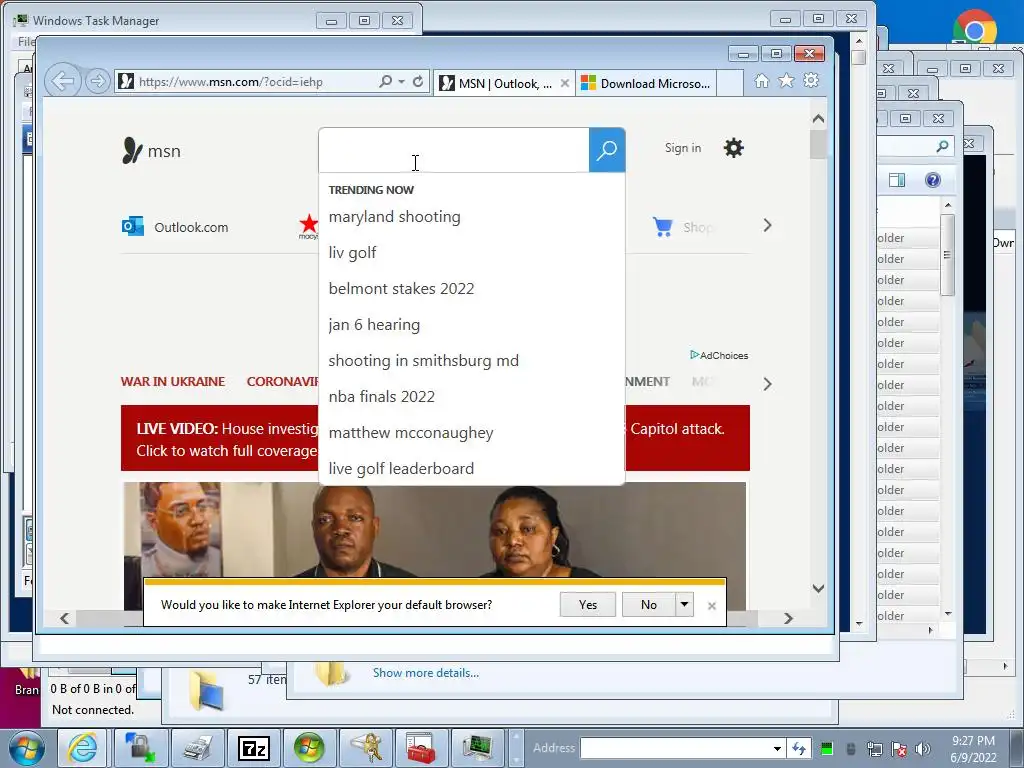Expand shortcuts row with right chevron
Viewport: 1024px width, 768px height.
point(767,225)
